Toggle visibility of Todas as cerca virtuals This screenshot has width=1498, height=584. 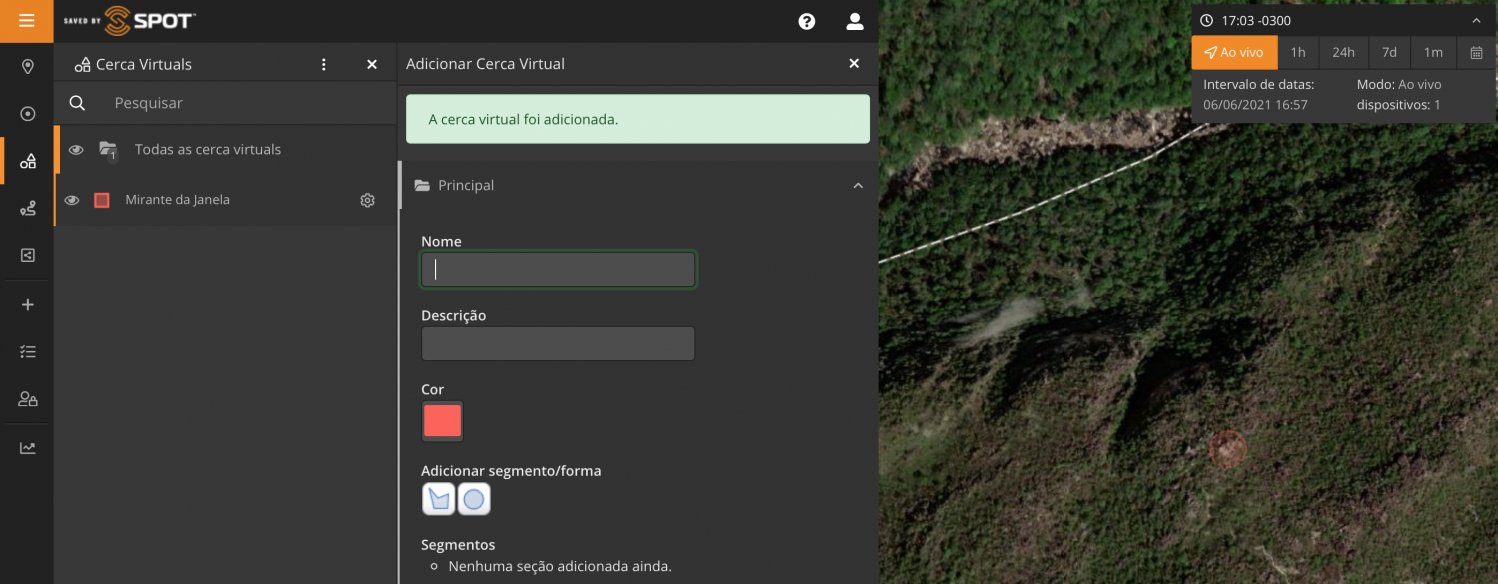coord(75,150)
